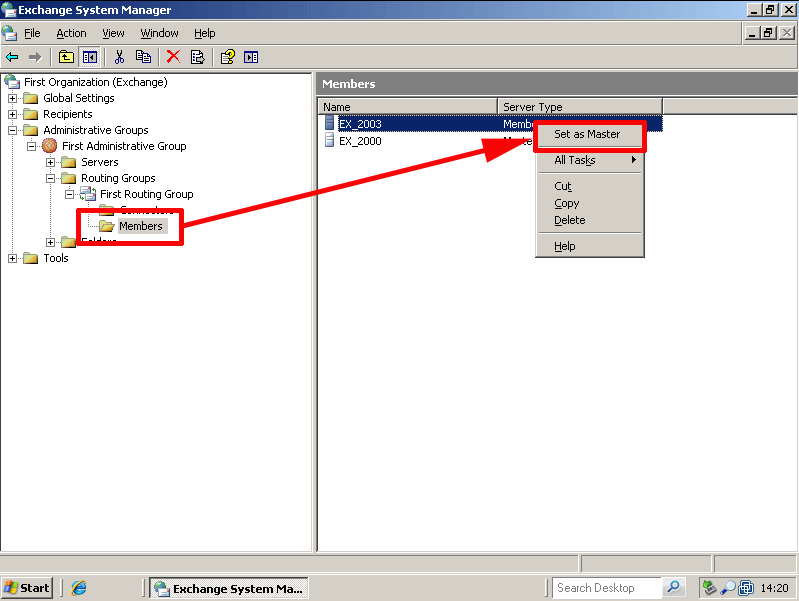Click the Up one level folder icon
This screenshot has height=601, width=799.
pyautogui.click(x=66, y=57)
